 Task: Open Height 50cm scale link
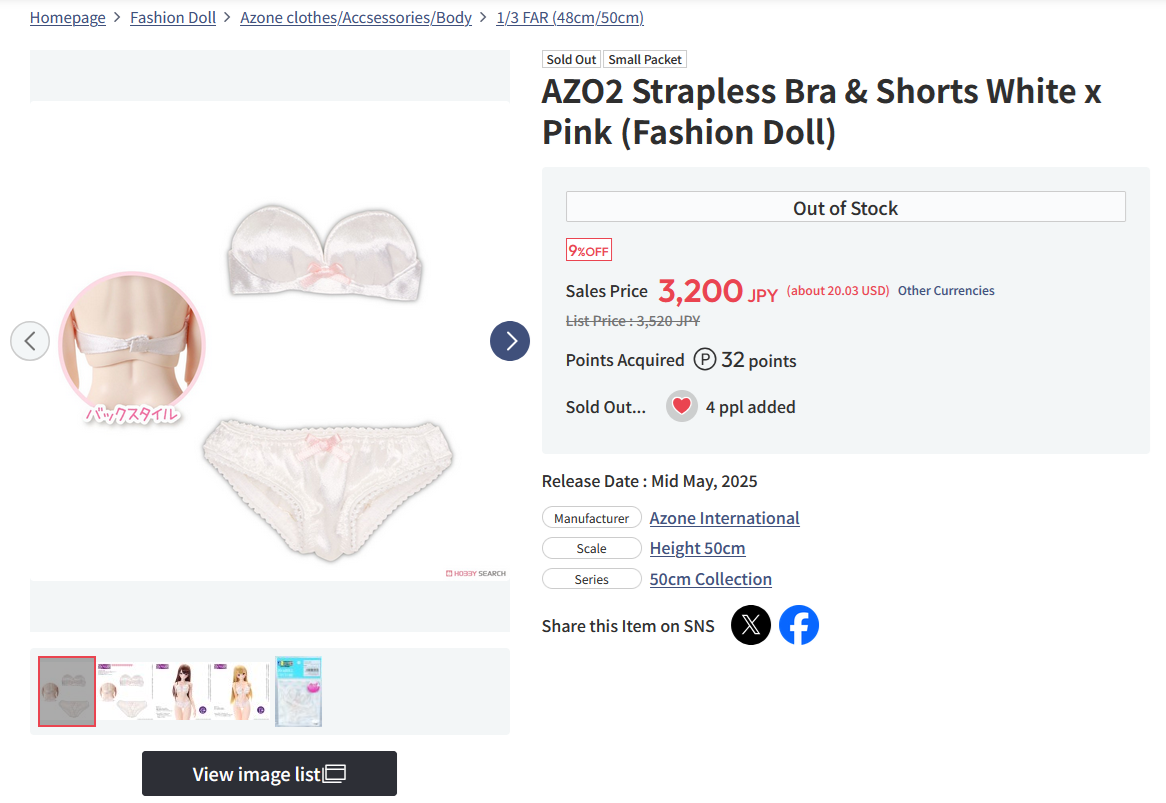pyautogui.click(x=698, y=548)
